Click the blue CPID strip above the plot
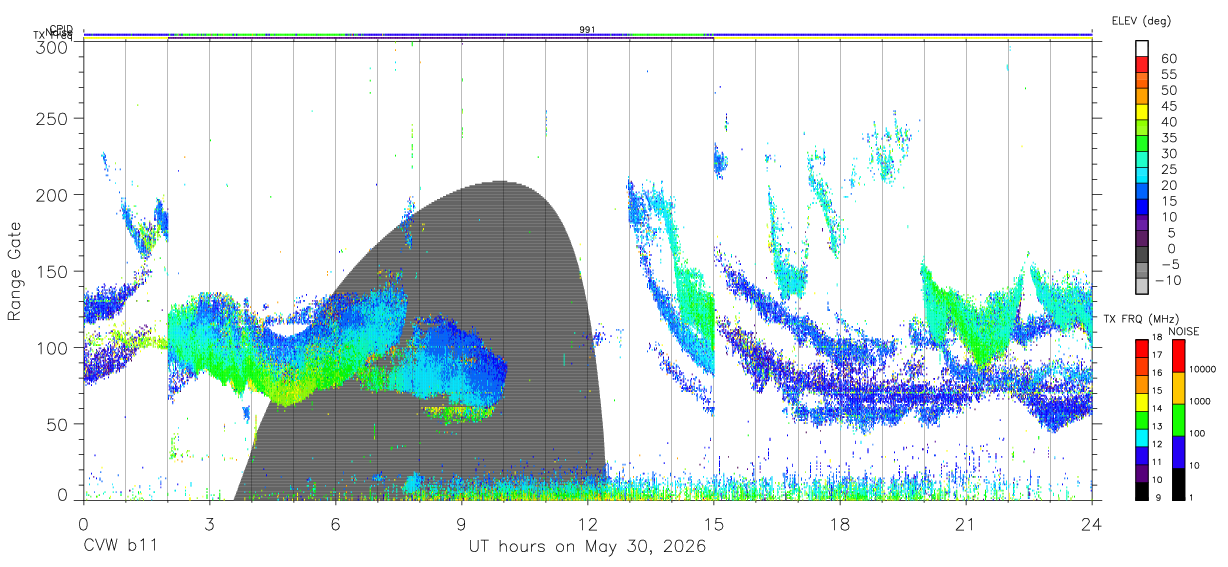Image resolution: width=1228 pixels, height=567 pixels. click(x=588, y=33)
